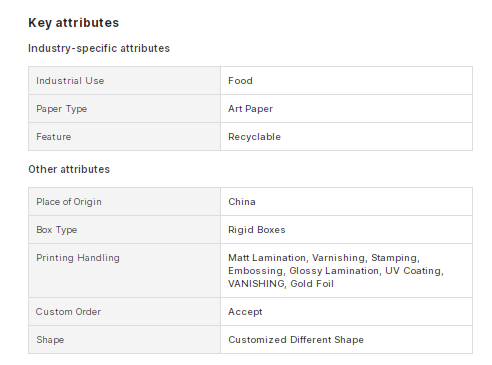This screenshot has height=365, width=492.
Task: Select the China value cell
Action: pyautogui.click(x=346, y=202)
